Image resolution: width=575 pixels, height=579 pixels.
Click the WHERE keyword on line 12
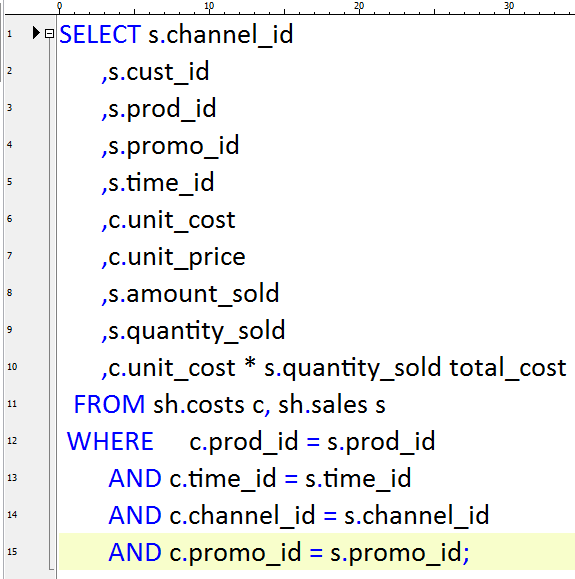point(110,441)
